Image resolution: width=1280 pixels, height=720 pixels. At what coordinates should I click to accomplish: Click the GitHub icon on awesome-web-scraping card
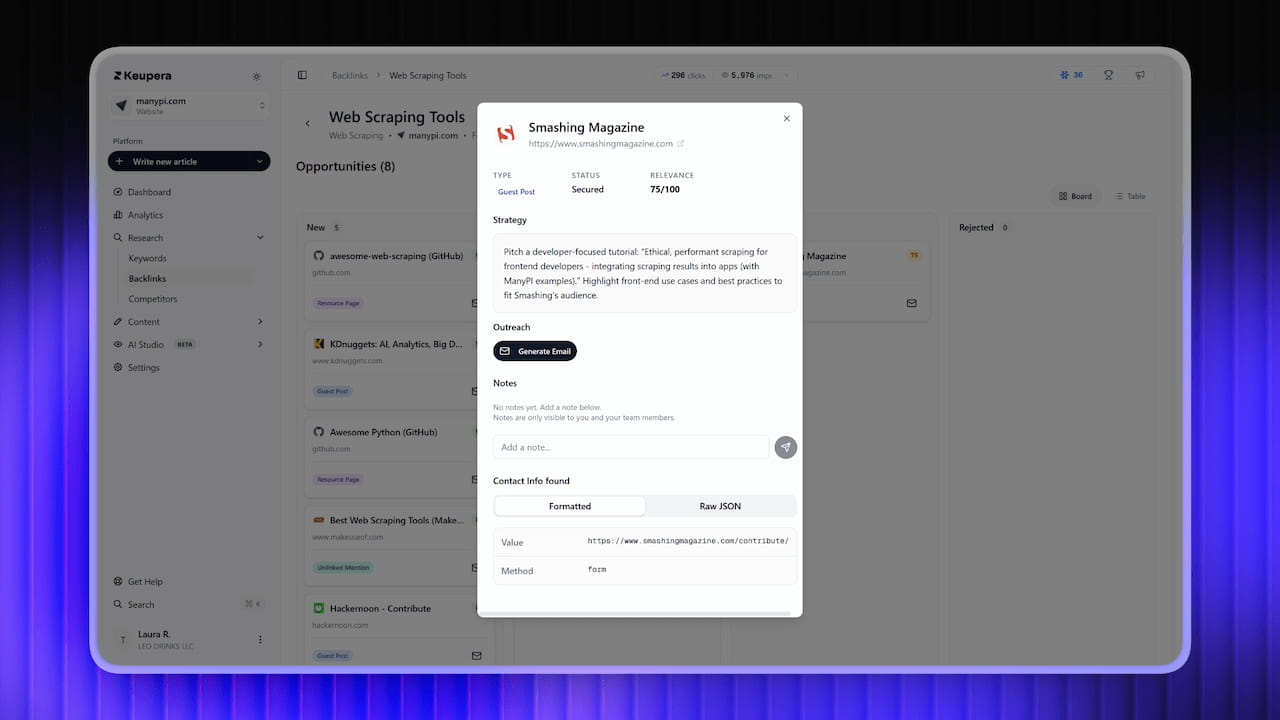pyautogui.click(x=319, y=256)
